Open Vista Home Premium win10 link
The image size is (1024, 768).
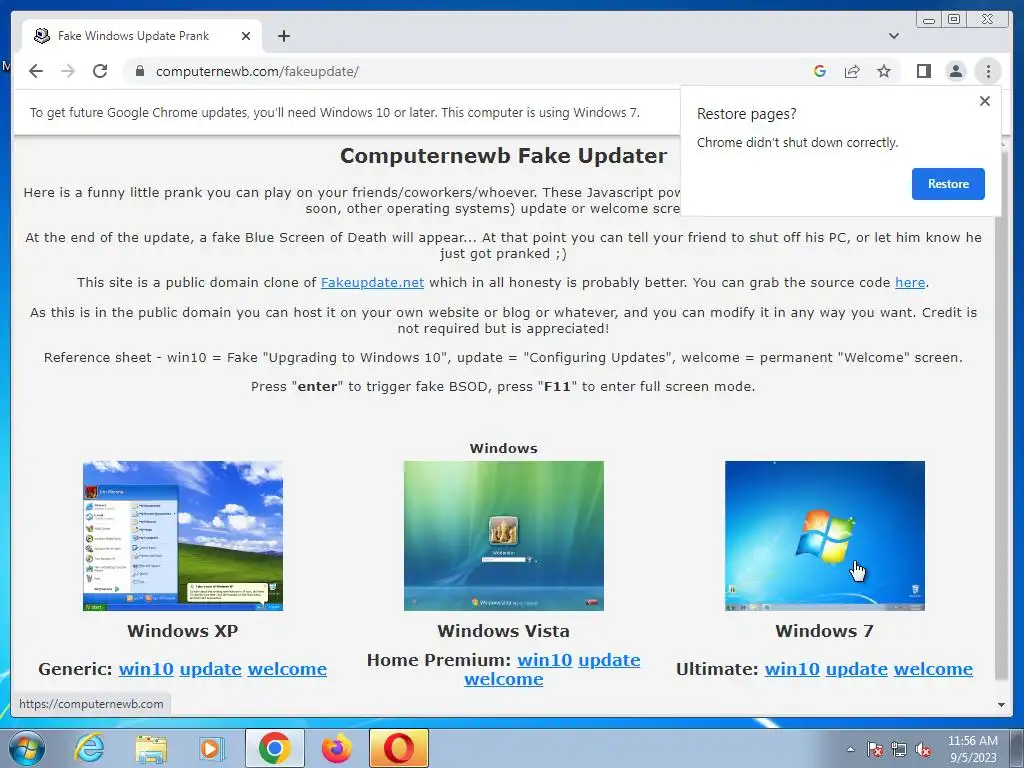point(545,660)
